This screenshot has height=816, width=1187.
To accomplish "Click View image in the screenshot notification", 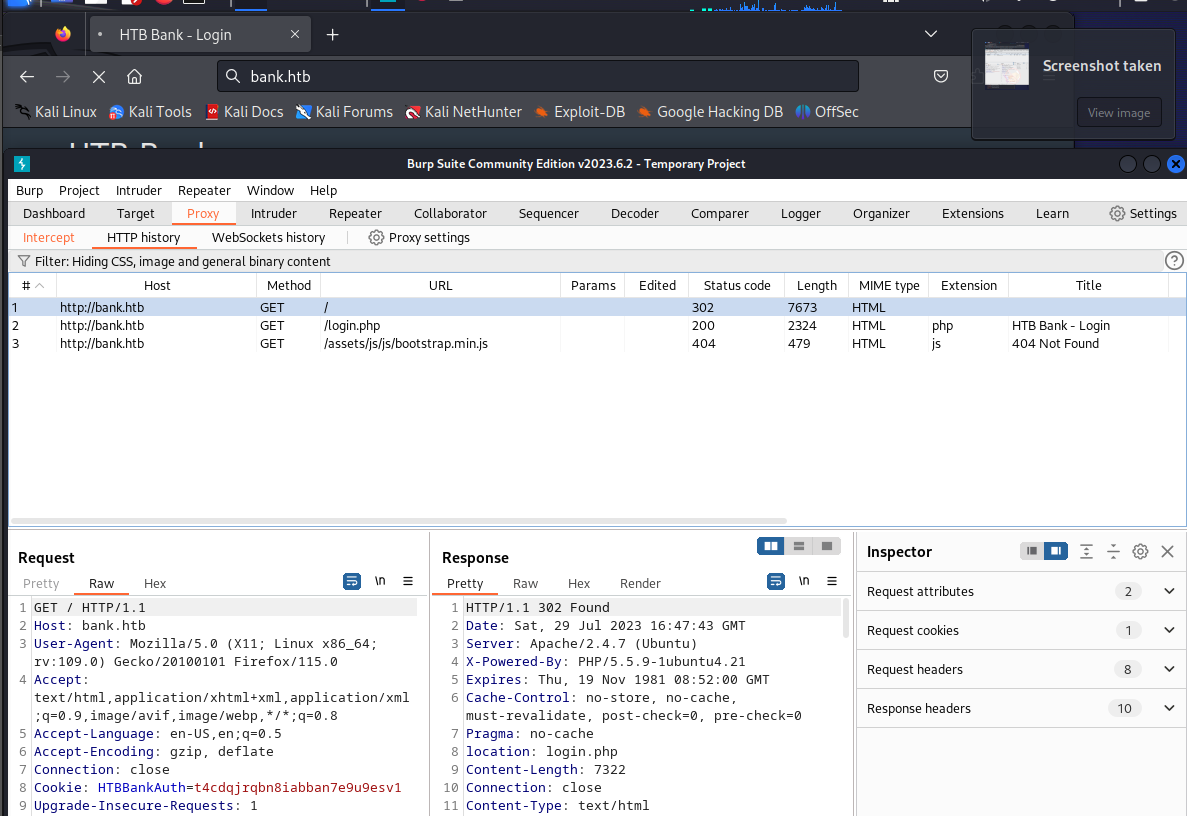I will tap(1119, 113).
